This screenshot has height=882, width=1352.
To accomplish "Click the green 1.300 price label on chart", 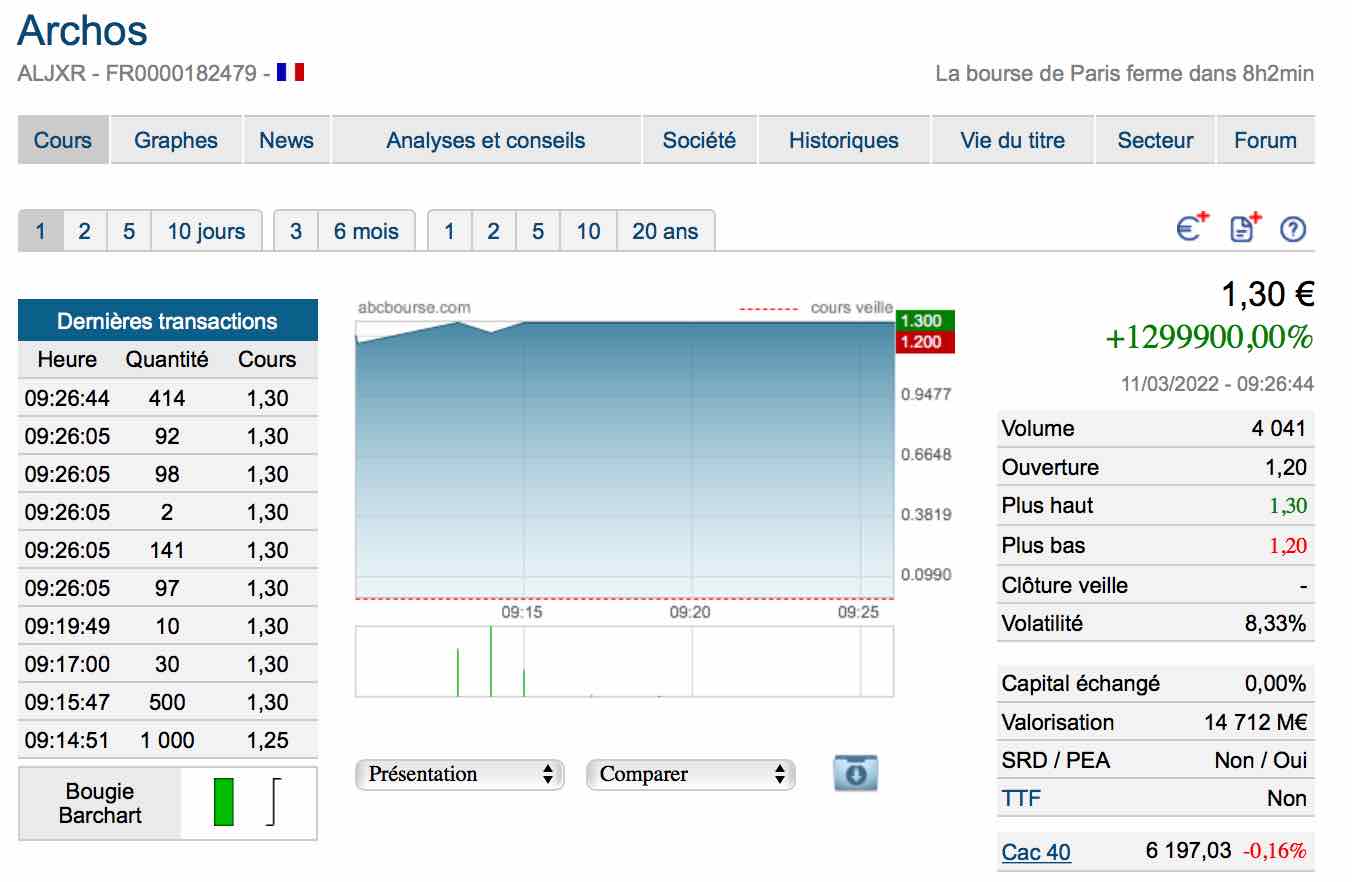I will tap(925, 320).
